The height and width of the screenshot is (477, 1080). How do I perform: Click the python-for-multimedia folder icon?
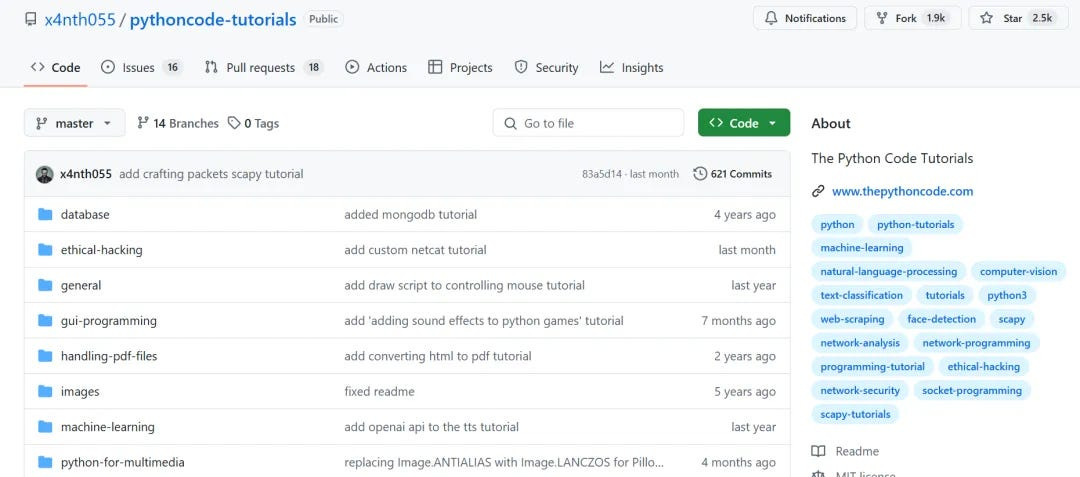[x=45, y=463]
